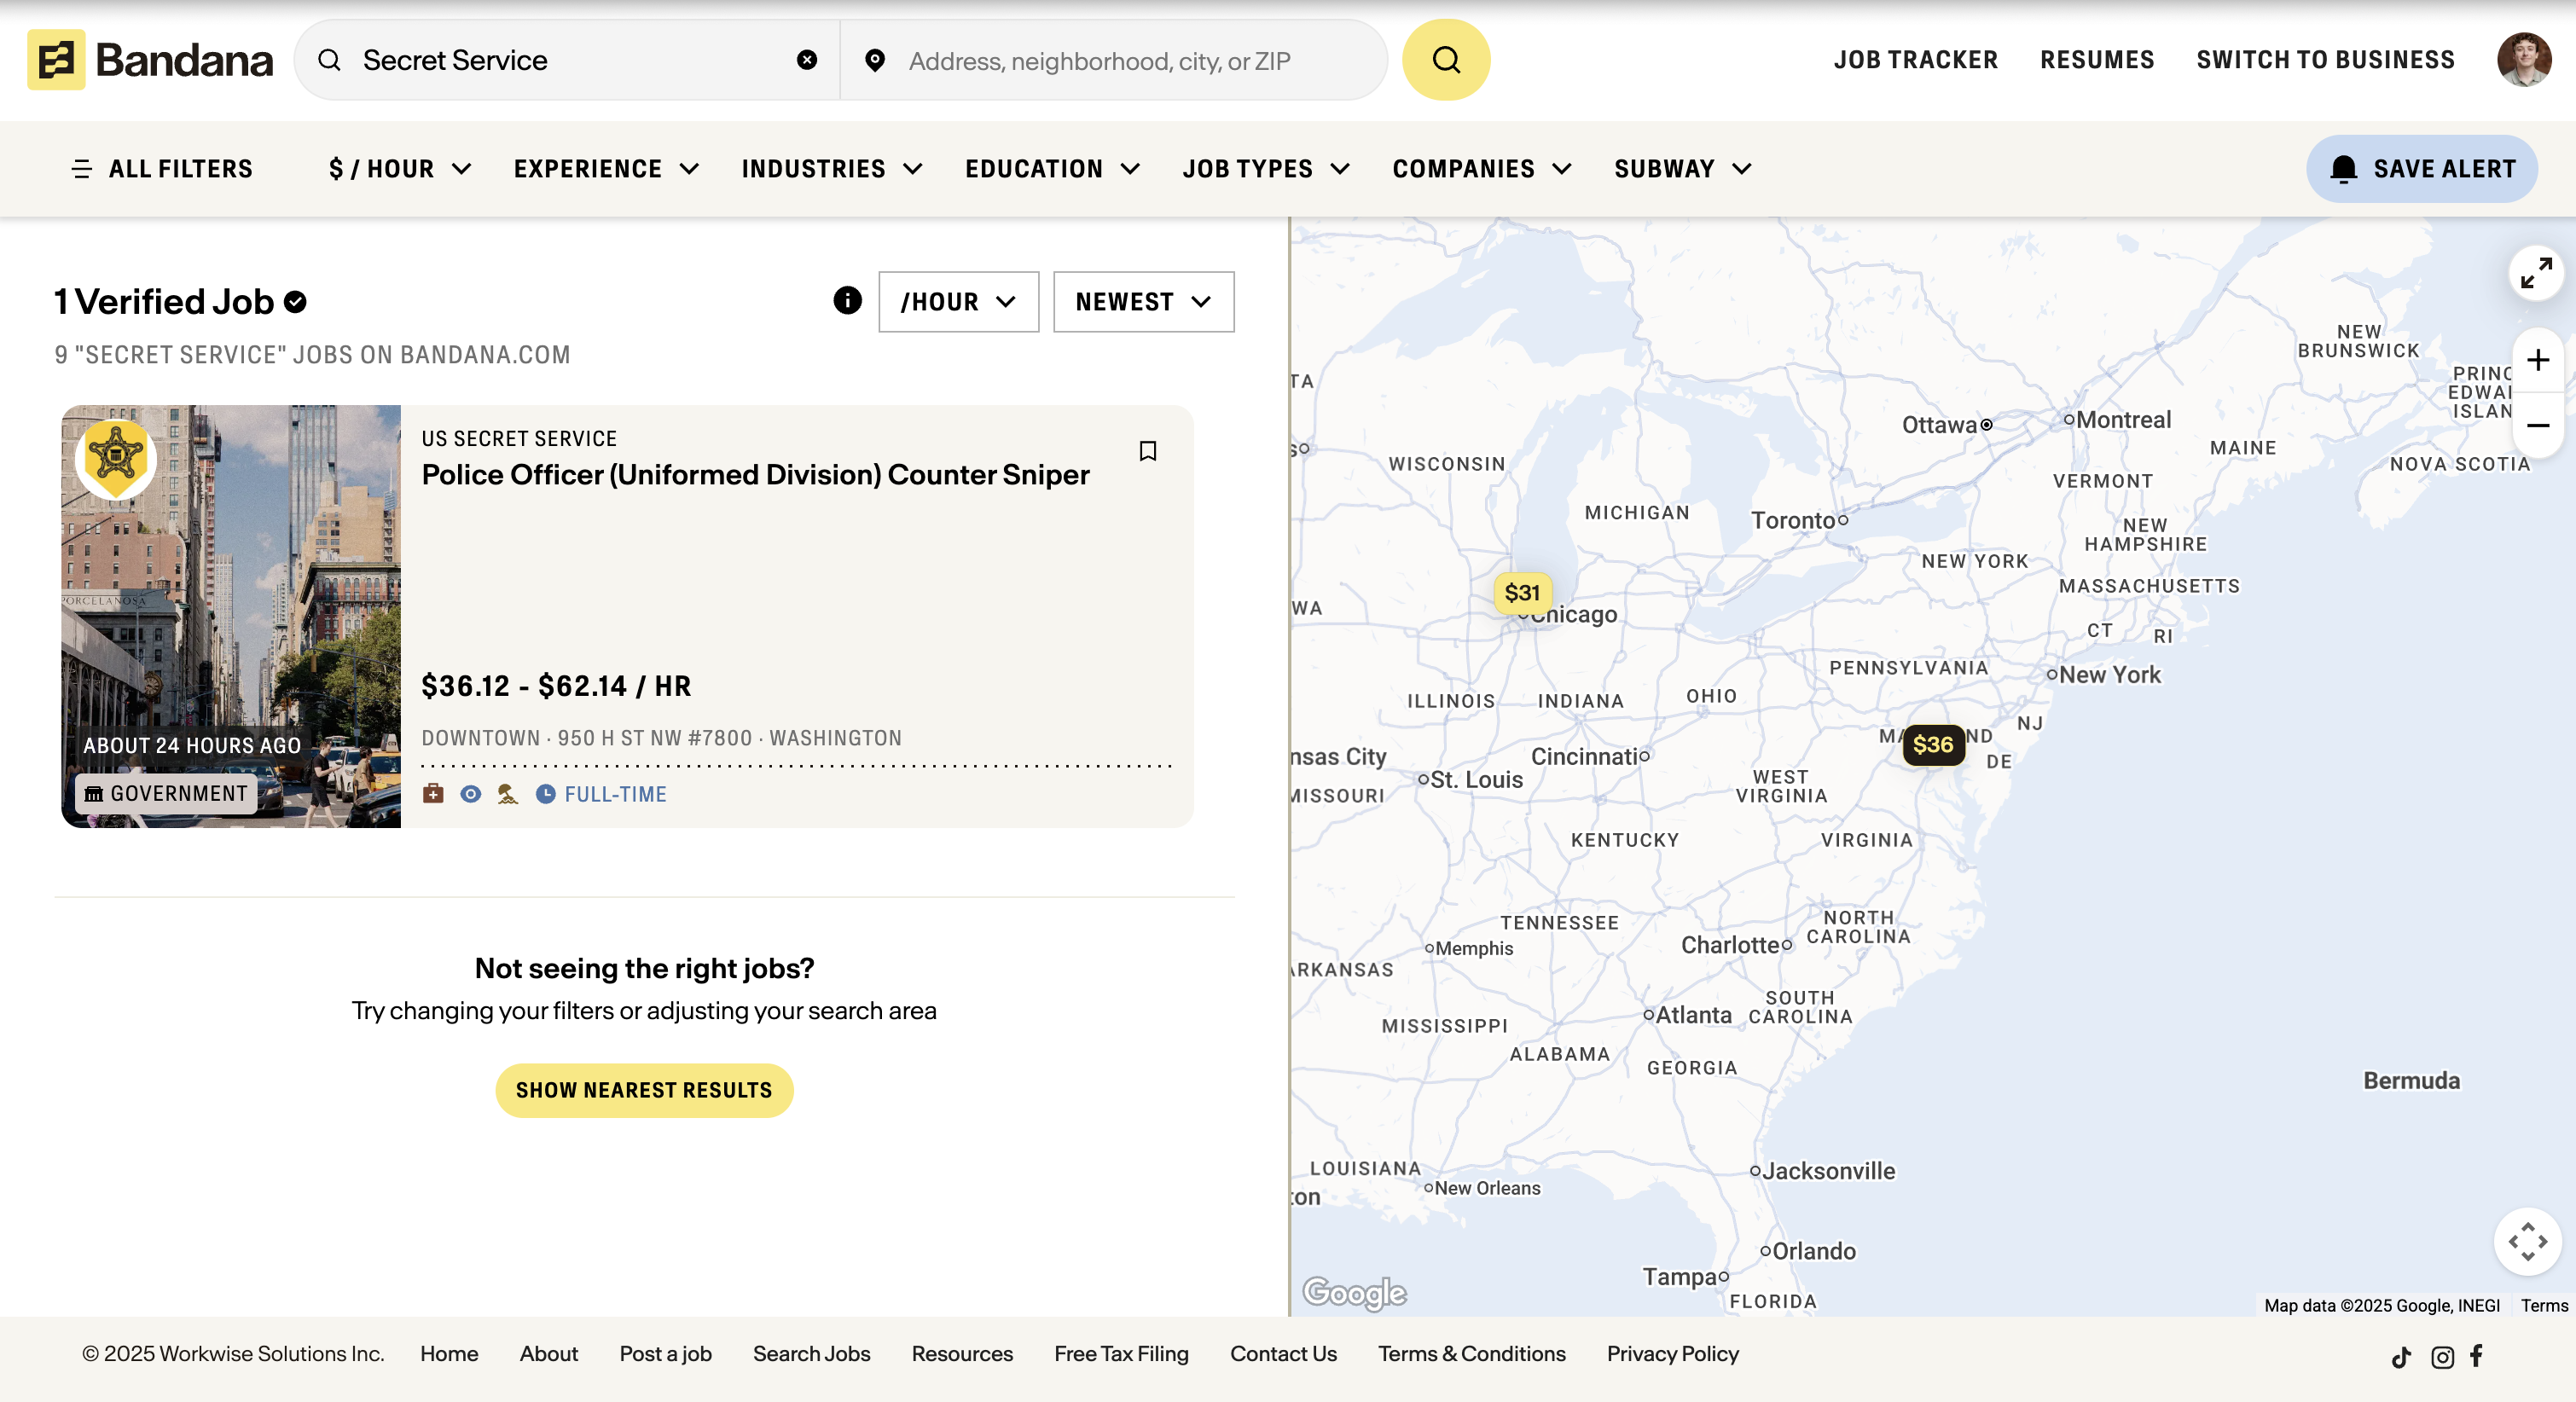
Task: Expand the INDUSTRIES filter
Action: click(831, 169)
